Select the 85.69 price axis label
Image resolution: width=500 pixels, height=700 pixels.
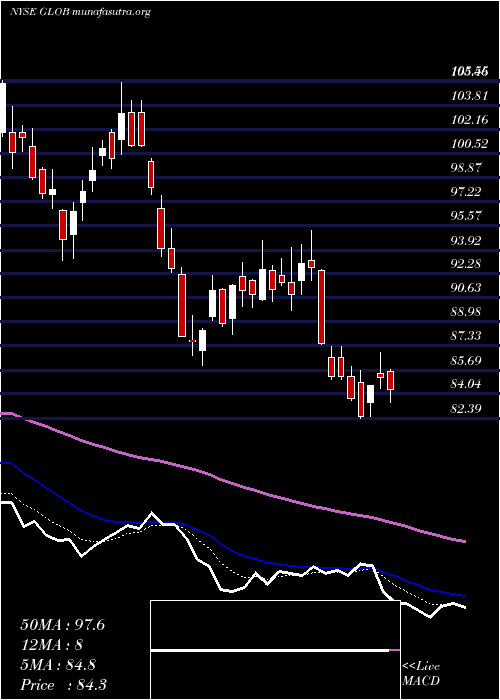click(x=466, y=360)
